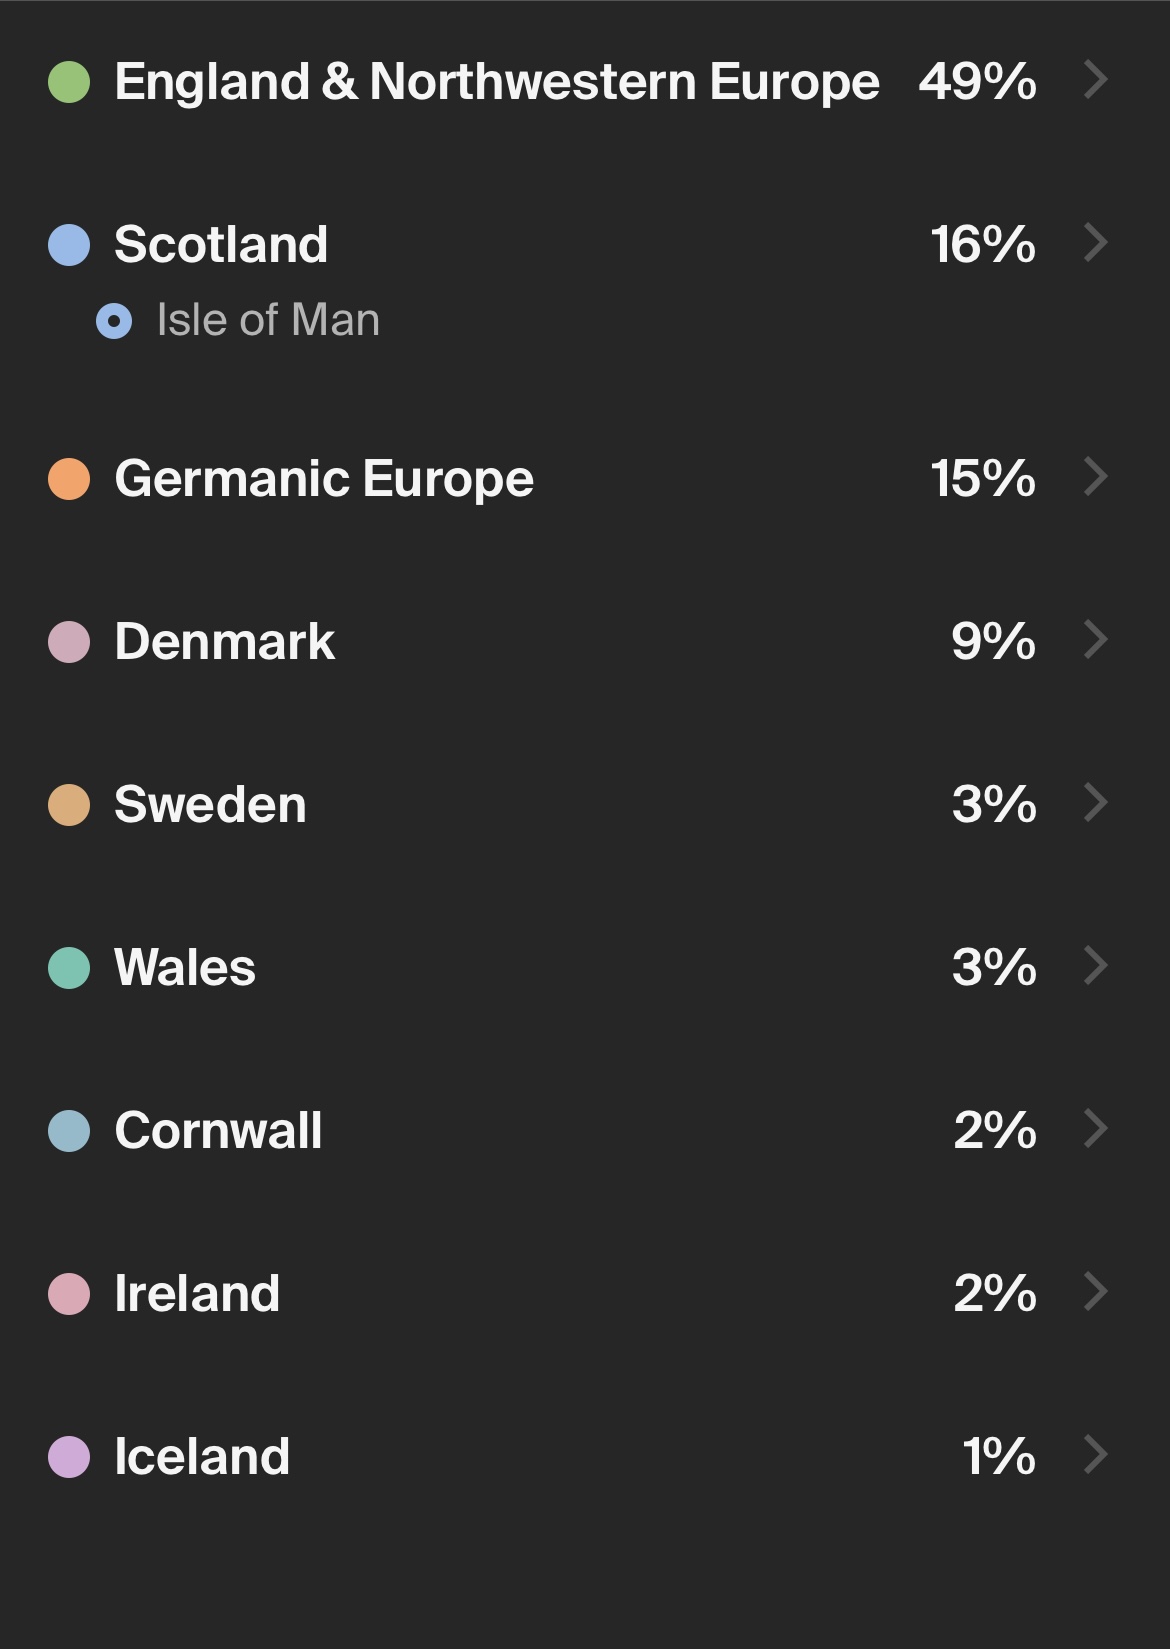Click the green England color dot
This screenshot has width=1170, height=1649.
(69, 82)
